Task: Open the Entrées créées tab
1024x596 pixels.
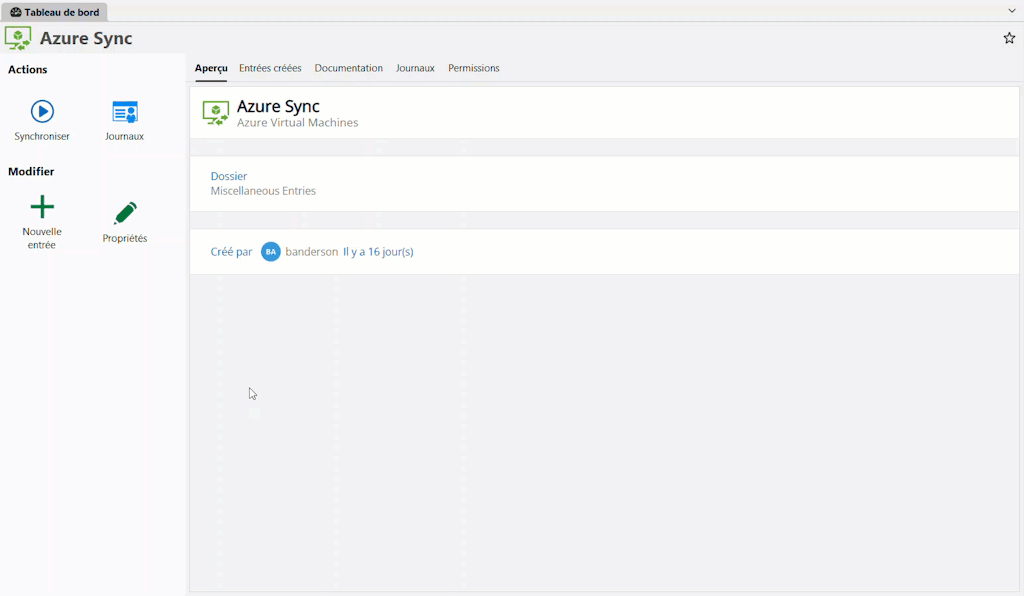Action: [270, 68]
